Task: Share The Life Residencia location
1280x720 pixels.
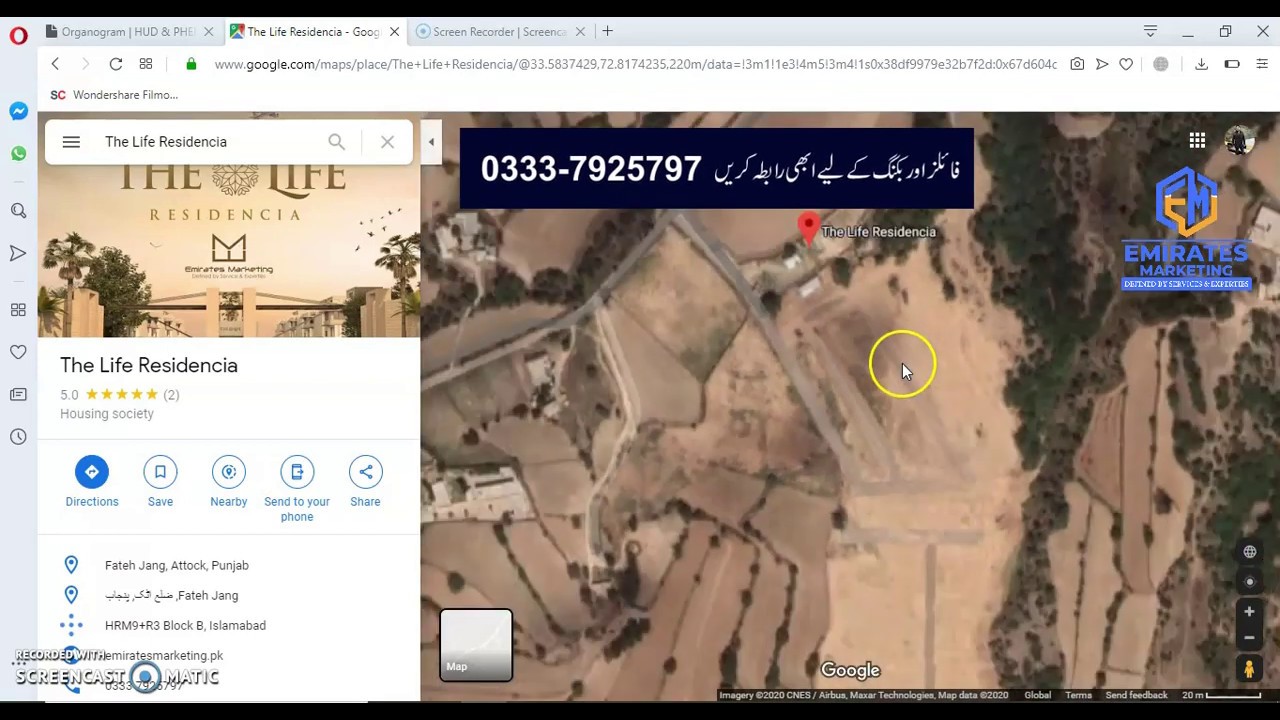Action: click(x=365, y=481)
